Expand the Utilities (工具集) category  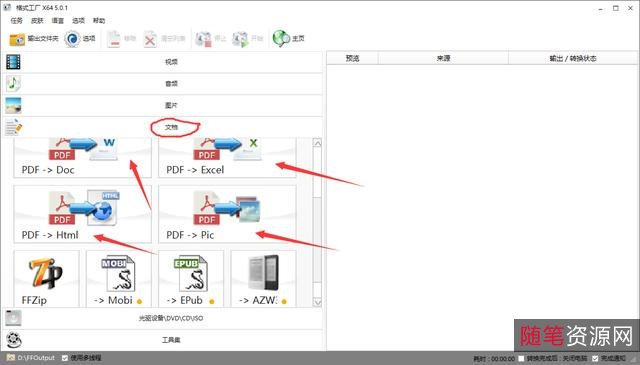pyautogui.click(x=162, y=340)
